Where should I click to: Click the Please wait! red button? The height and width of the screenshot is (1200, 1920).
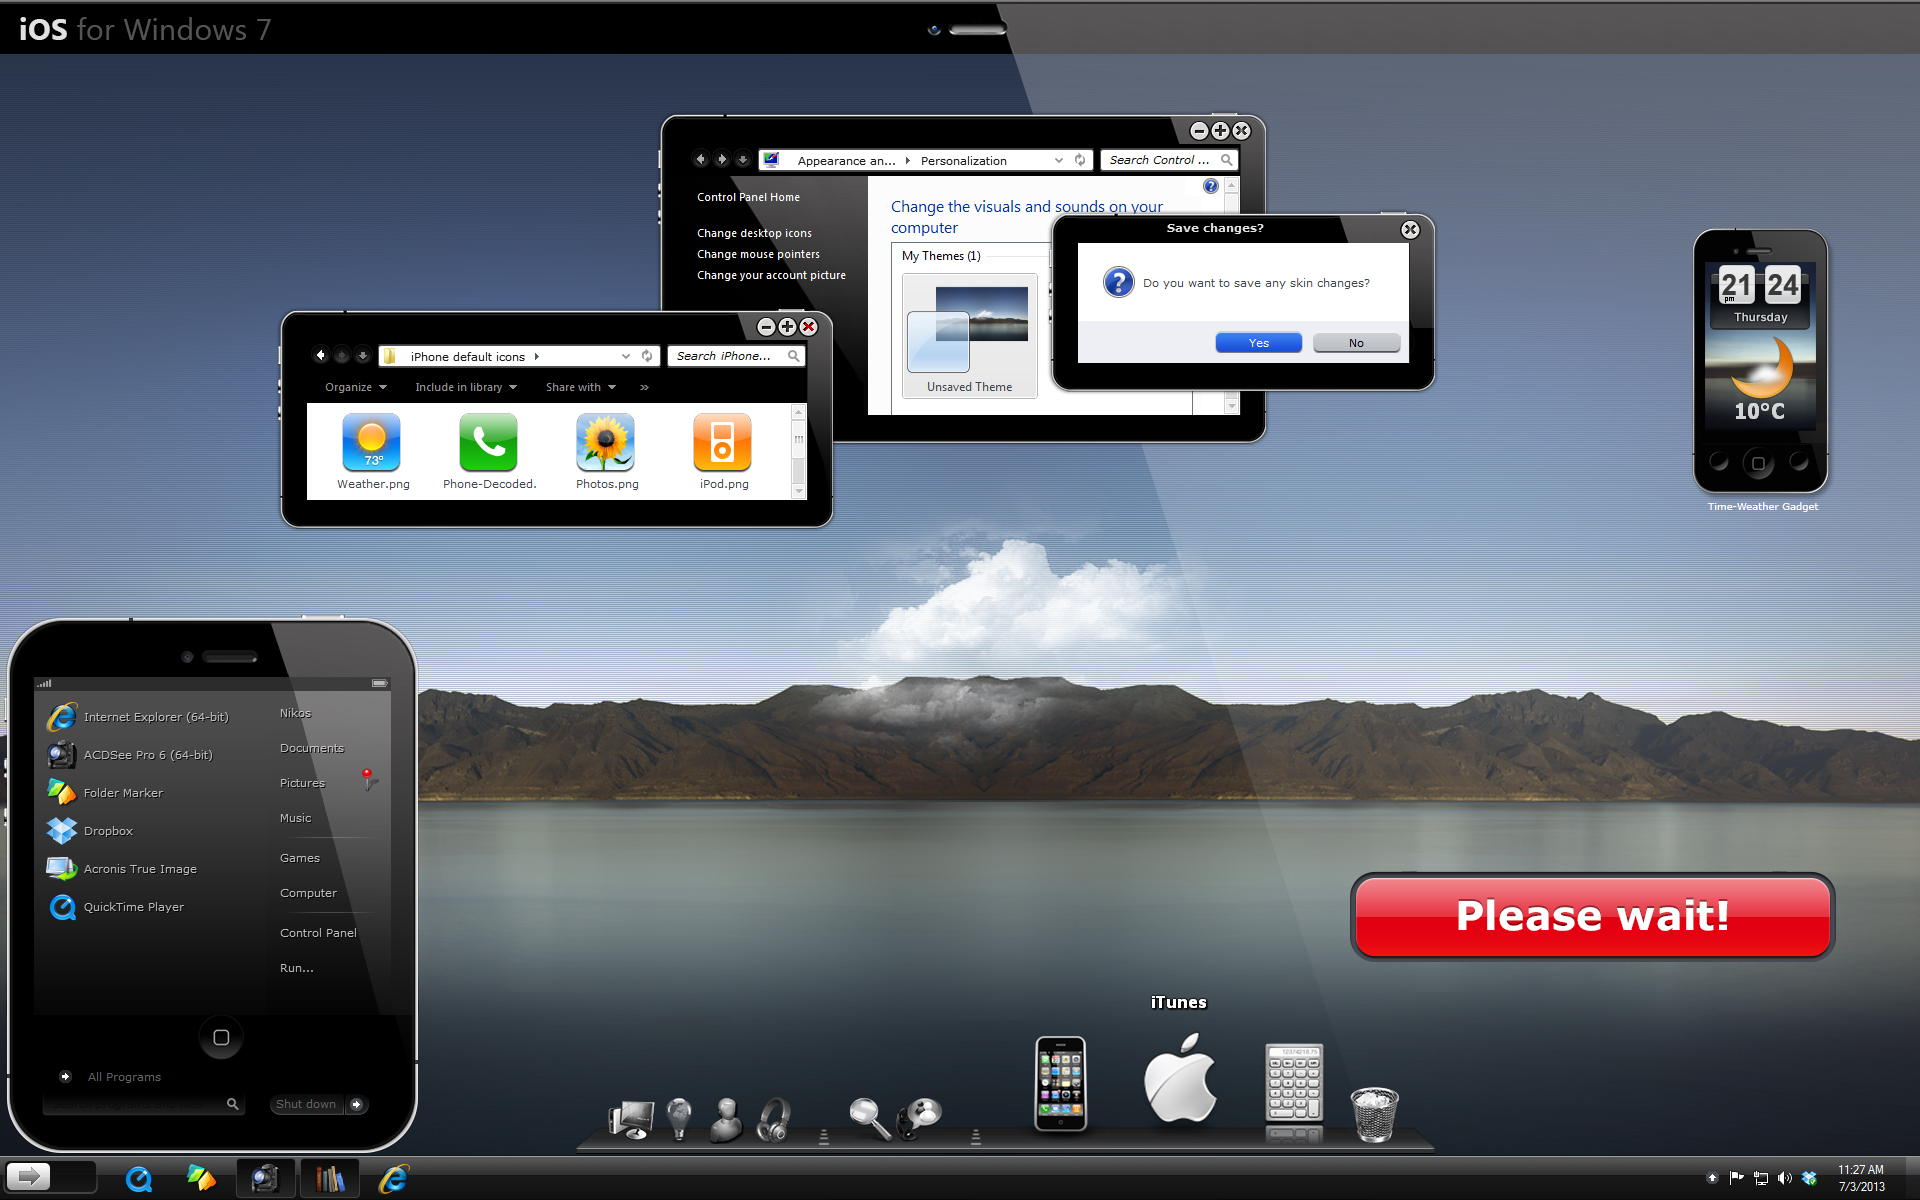(1593, 916)
